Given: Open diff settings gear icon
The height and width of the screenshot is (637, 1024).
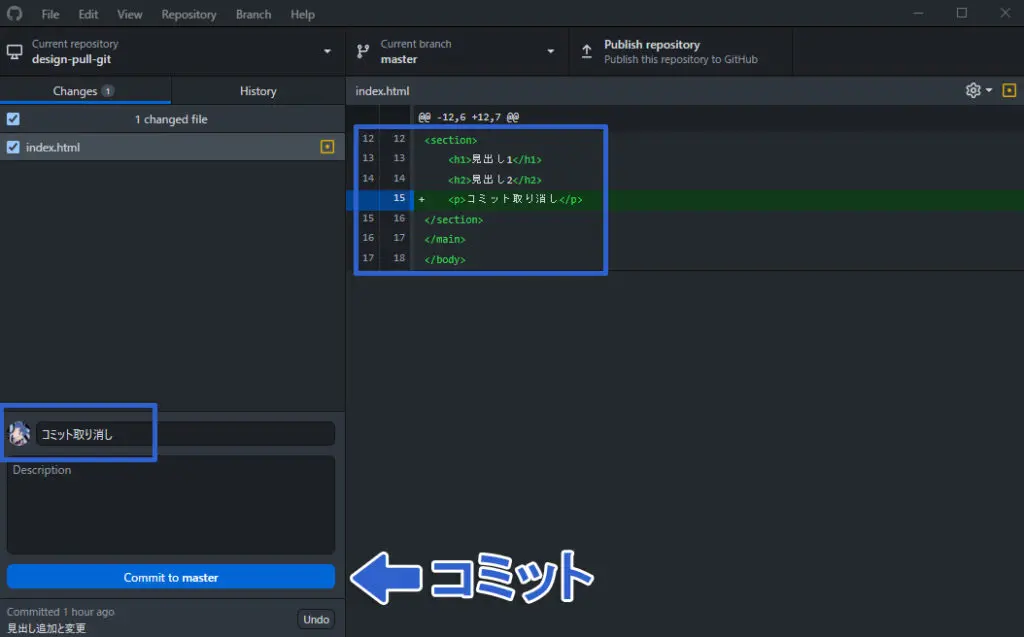Looking at the screenshot, I should pyautogui.click(x=973, y=91).
